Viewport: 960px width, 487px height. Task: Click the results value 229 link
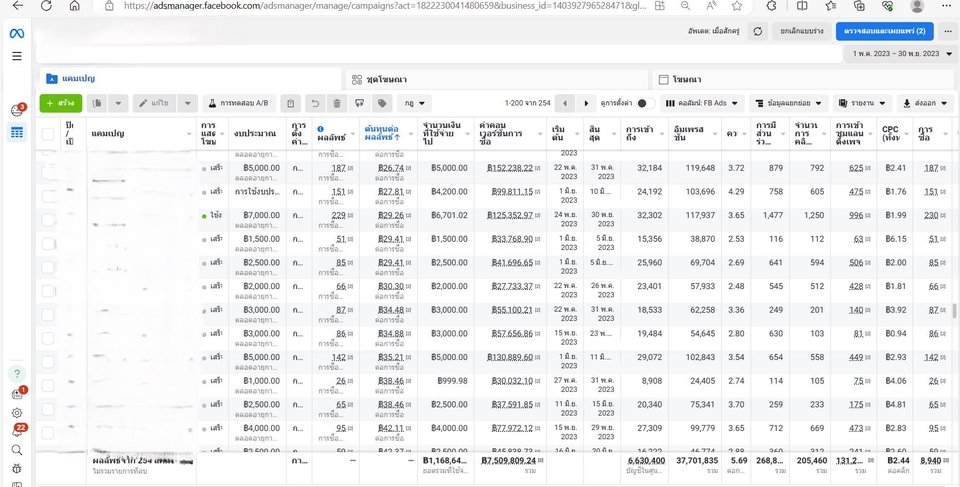coord(339,215)
